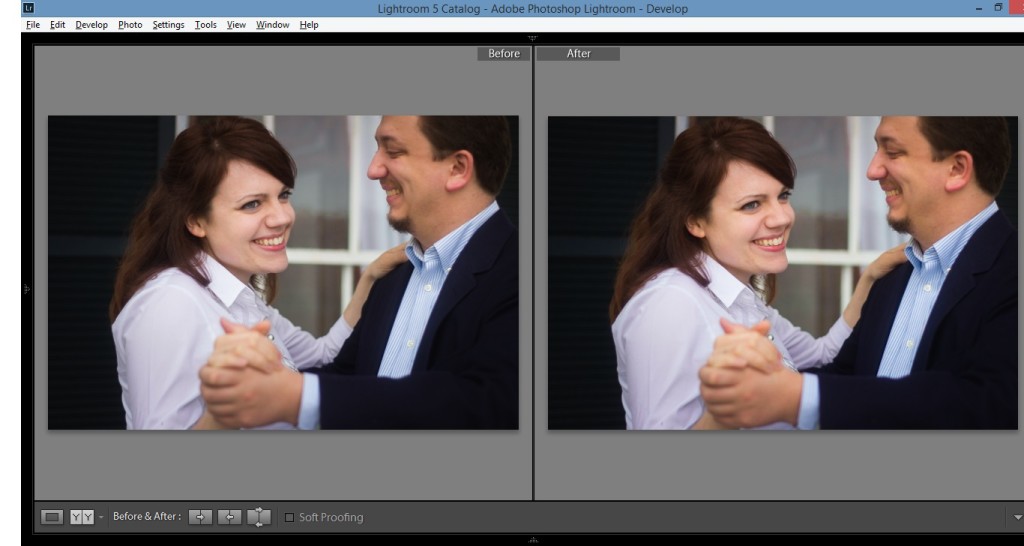Viewport: 1024px width, 546px height.
Task: Click the After photo preview
Action: 782,272
